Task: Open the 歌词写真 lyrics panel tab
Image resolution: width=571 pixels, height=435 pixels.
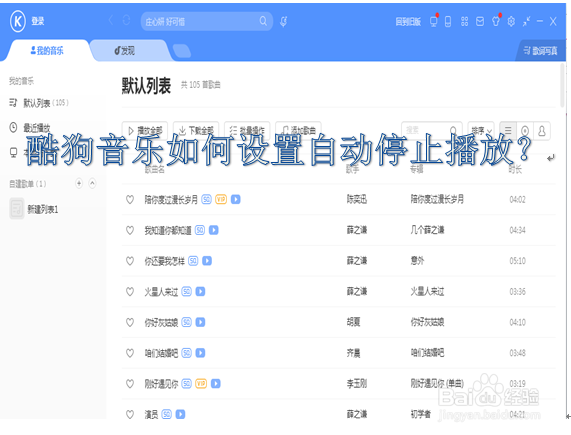Action: (540, 51)
